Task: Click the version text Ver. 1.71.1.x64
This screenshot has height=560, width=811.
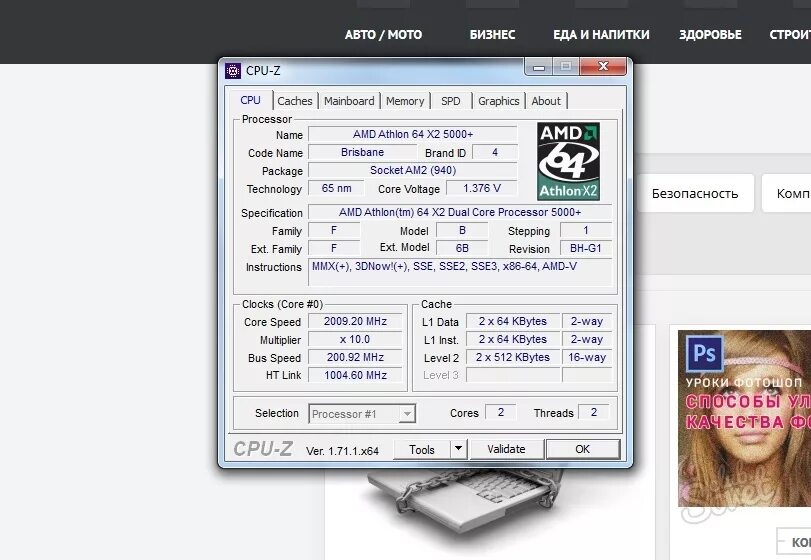Action: click(342, 451)
